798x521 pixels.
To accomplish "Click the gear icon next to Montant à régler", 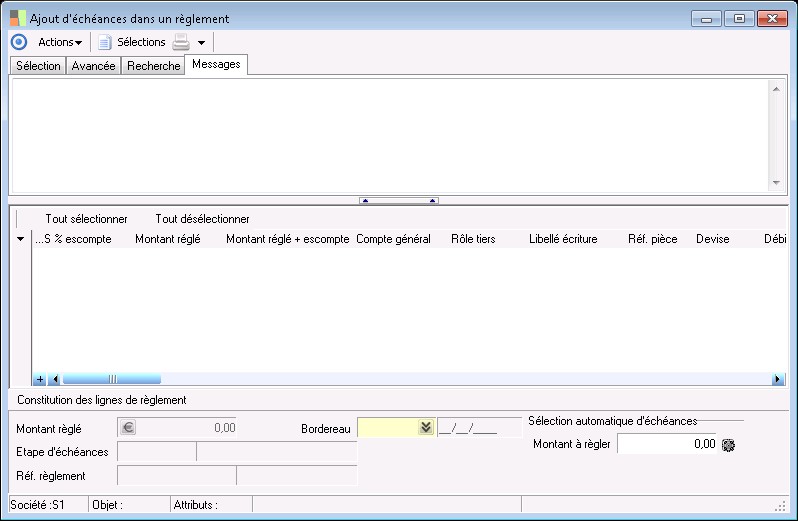I will point(728,444).
